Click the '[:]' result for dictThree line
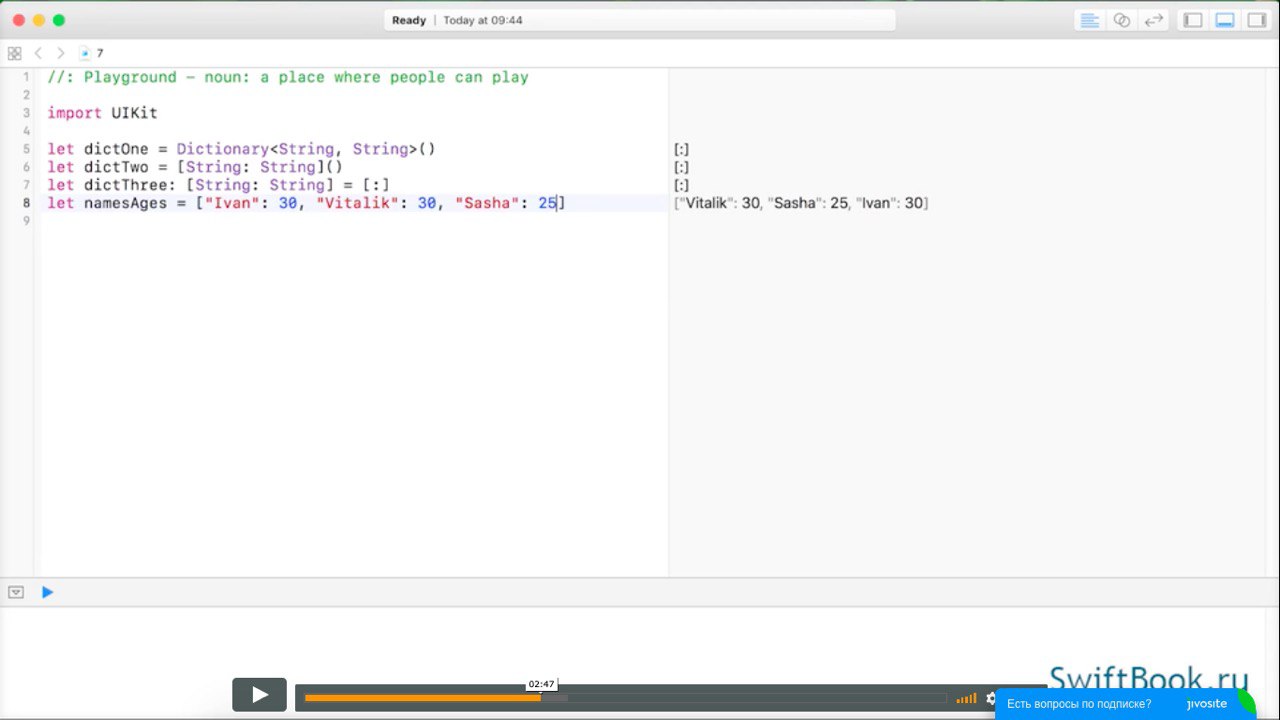Screen dimensions: 1280x720 pyautogui.click(x=681, y=185)
